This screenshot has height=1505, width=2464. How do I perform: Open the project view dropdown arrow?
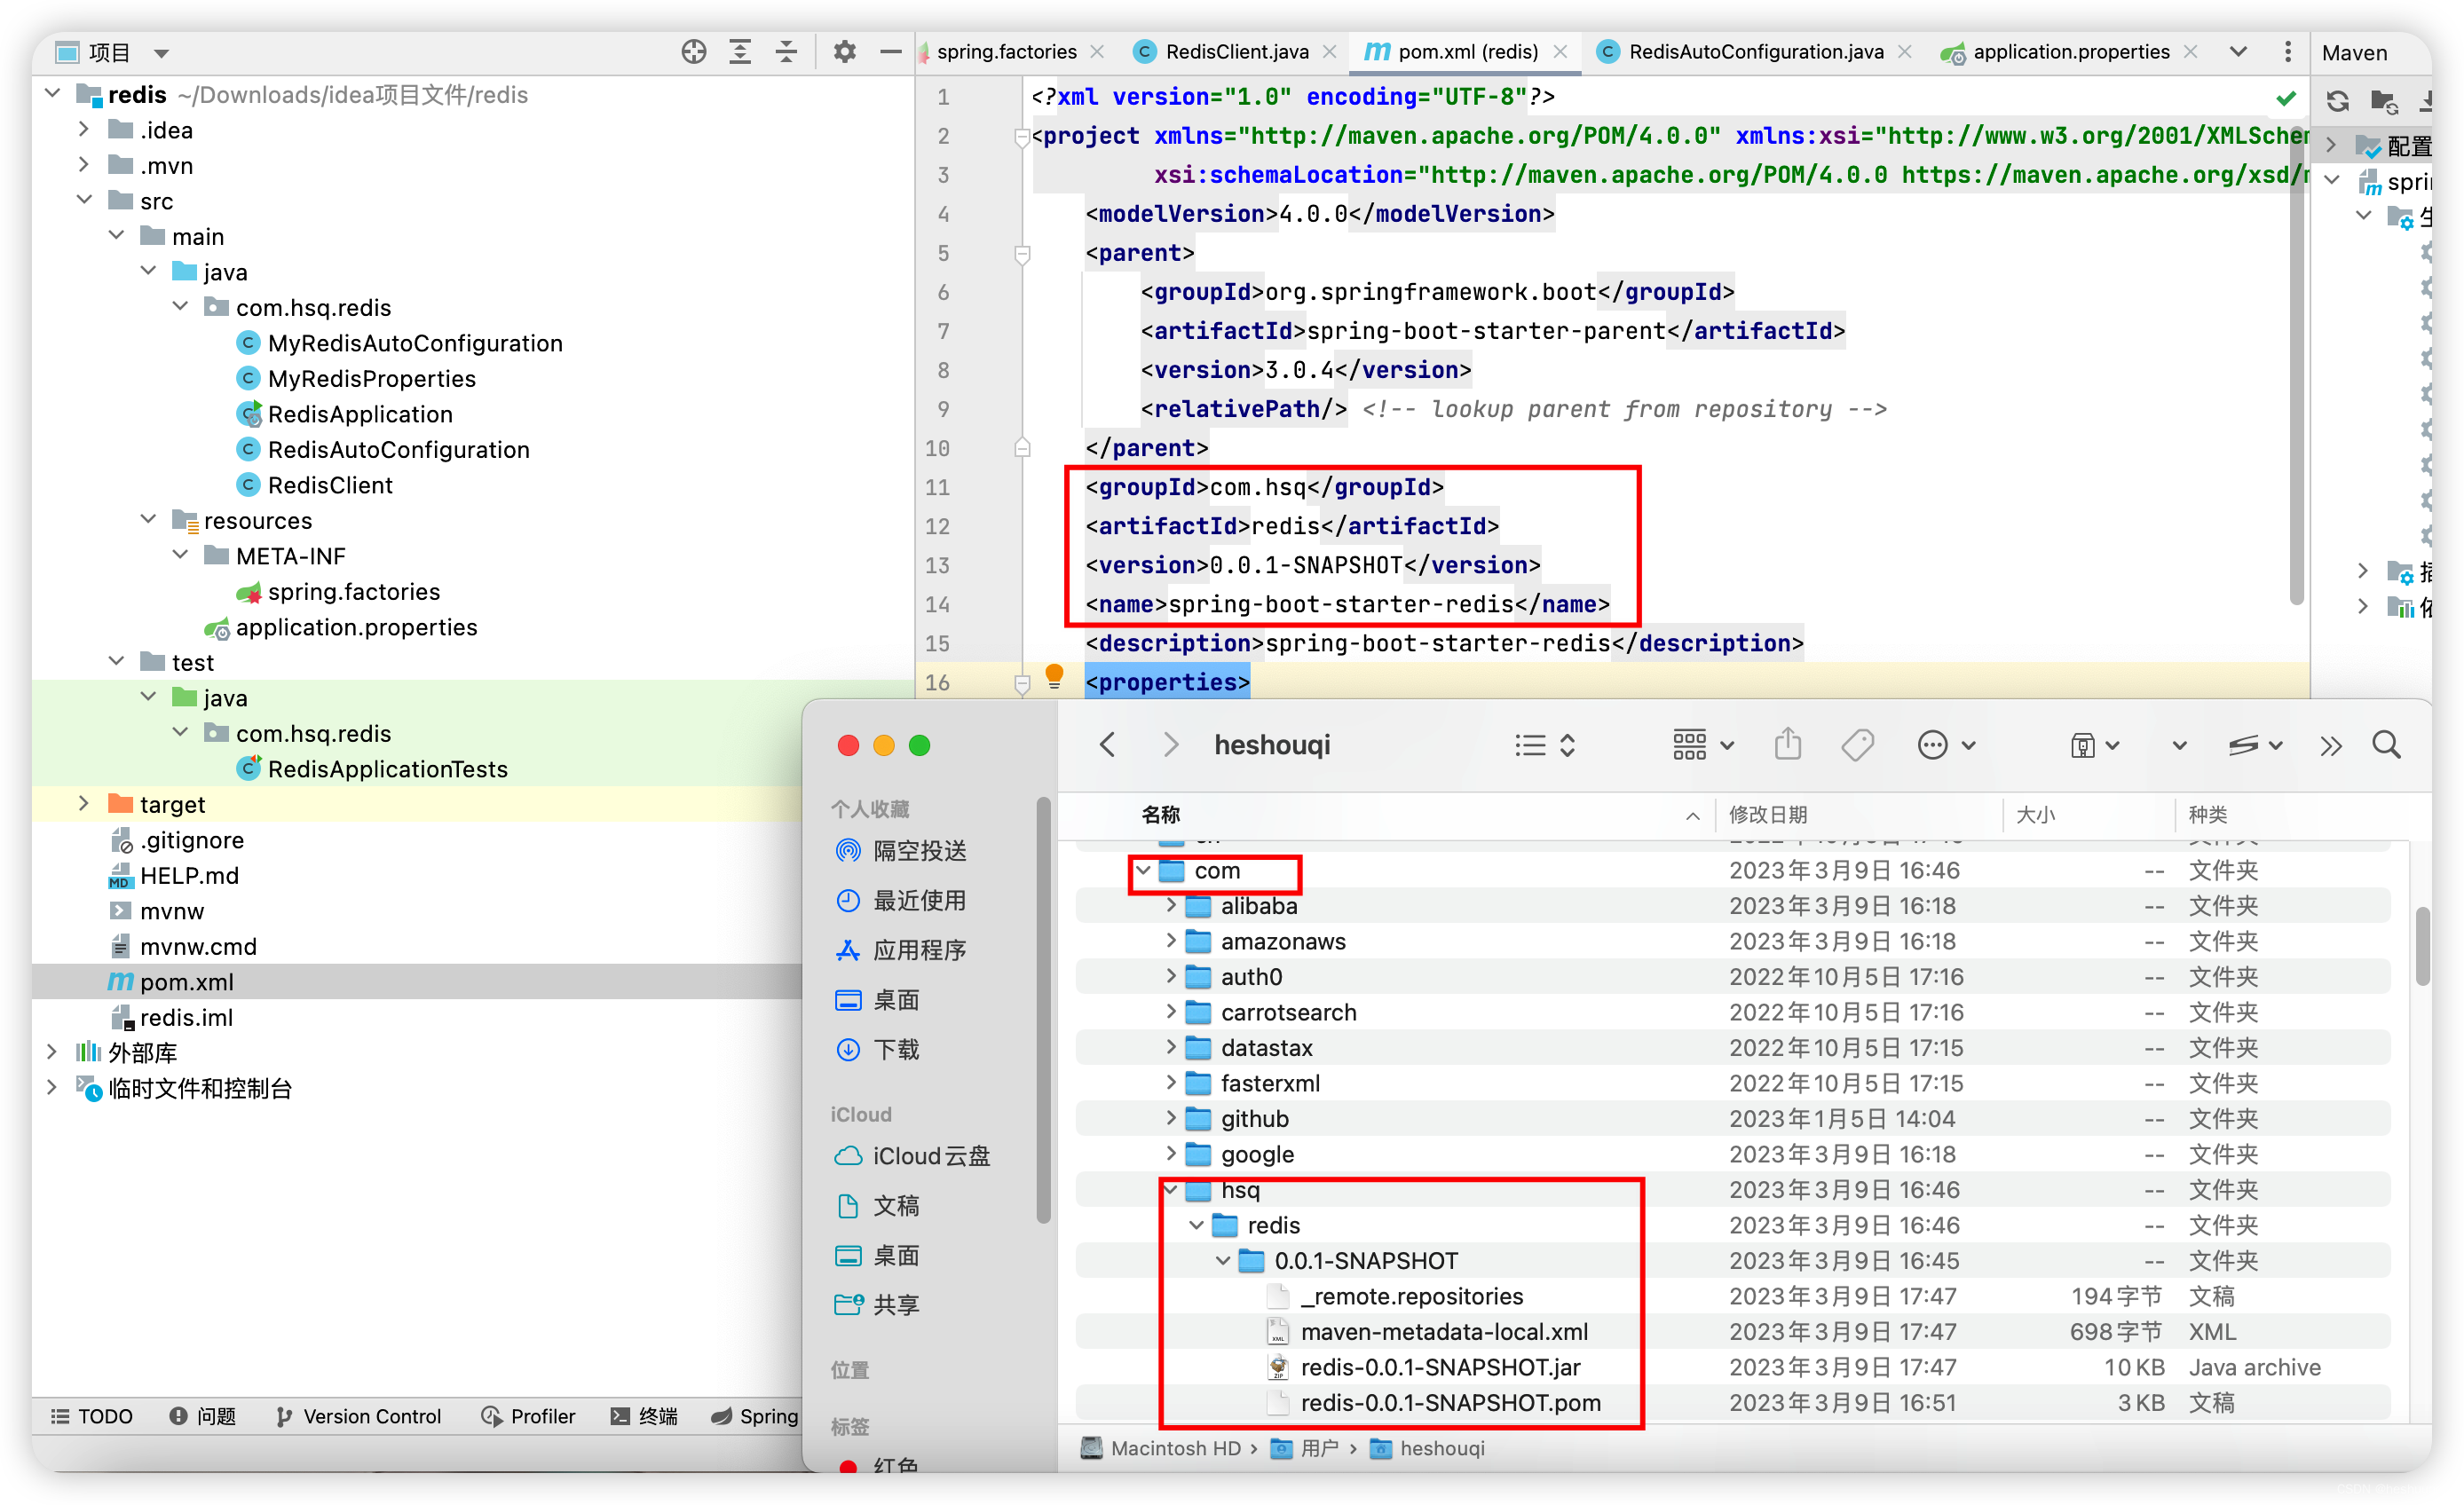pyautogui.click(x=161, y=53)
